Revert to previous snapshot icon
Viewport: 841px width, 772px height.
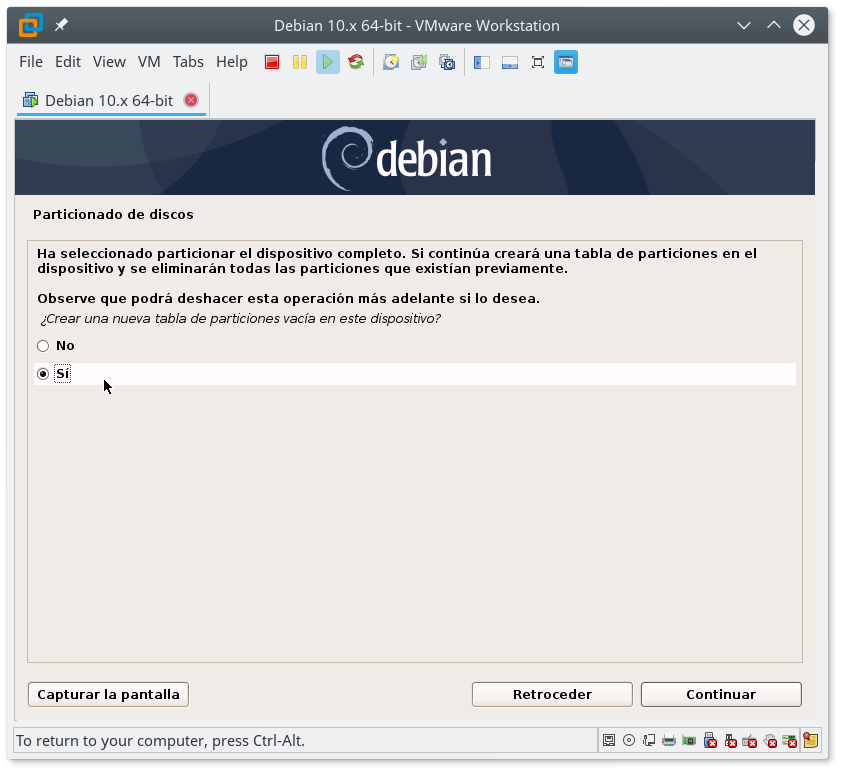tap(419, 62)
